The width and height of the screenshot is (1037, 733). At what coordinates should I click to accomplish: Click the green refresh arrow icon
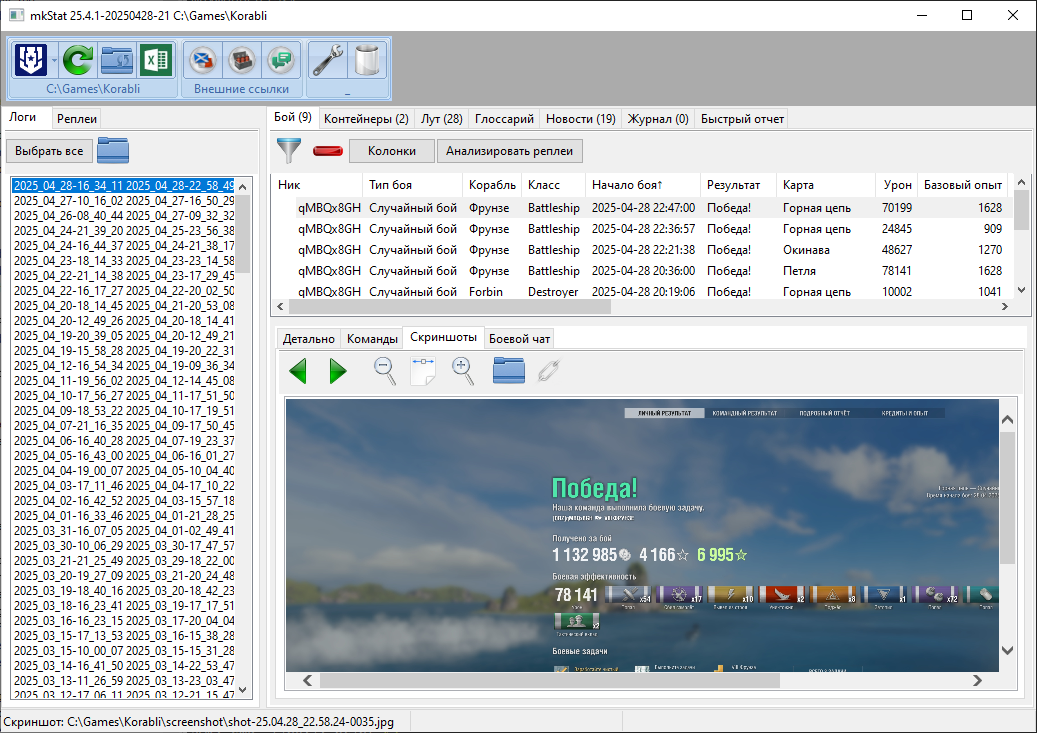pos(78,60)
